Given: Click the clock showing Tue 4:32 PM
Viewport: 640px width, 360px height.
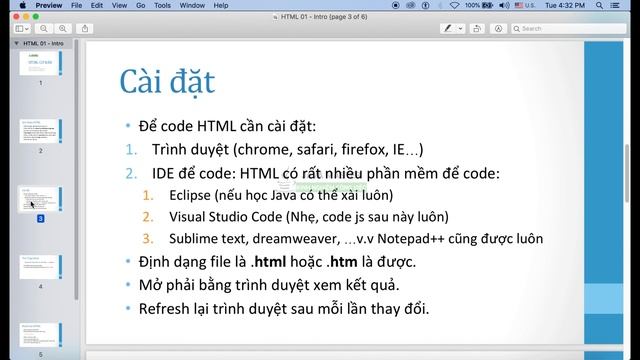Looking at the screenshot, I should click(565, 5).
